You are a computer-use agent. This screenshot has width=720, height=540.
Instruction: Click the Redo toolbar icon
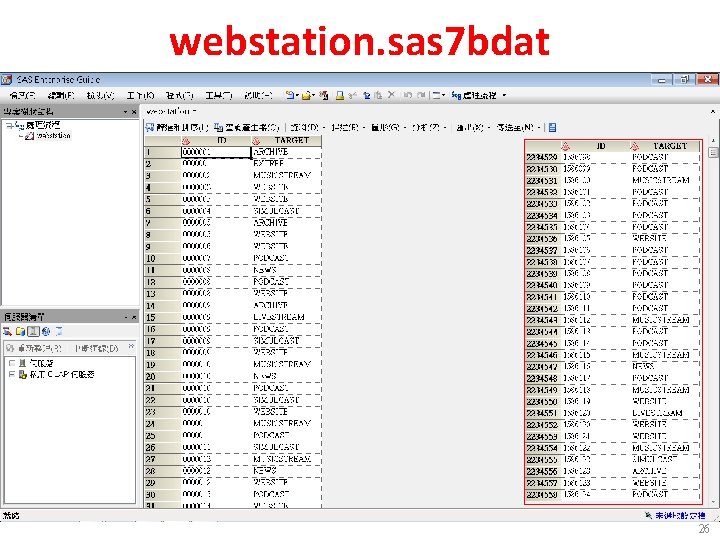tap(421, 95)
